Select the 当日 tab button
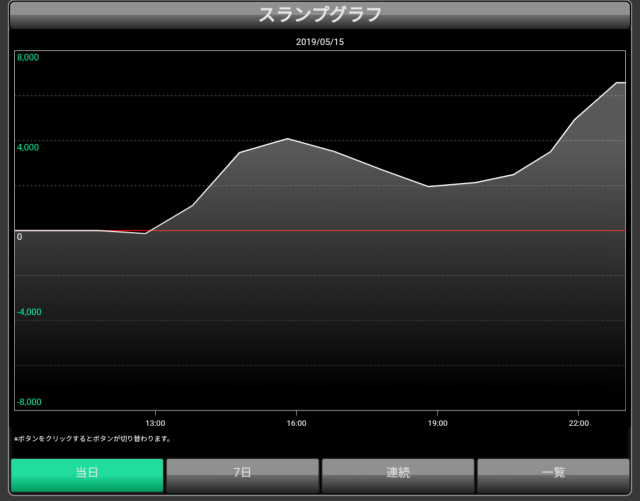Screen dimensions: 640x501 pyautogui.click(x=87, y=474)
